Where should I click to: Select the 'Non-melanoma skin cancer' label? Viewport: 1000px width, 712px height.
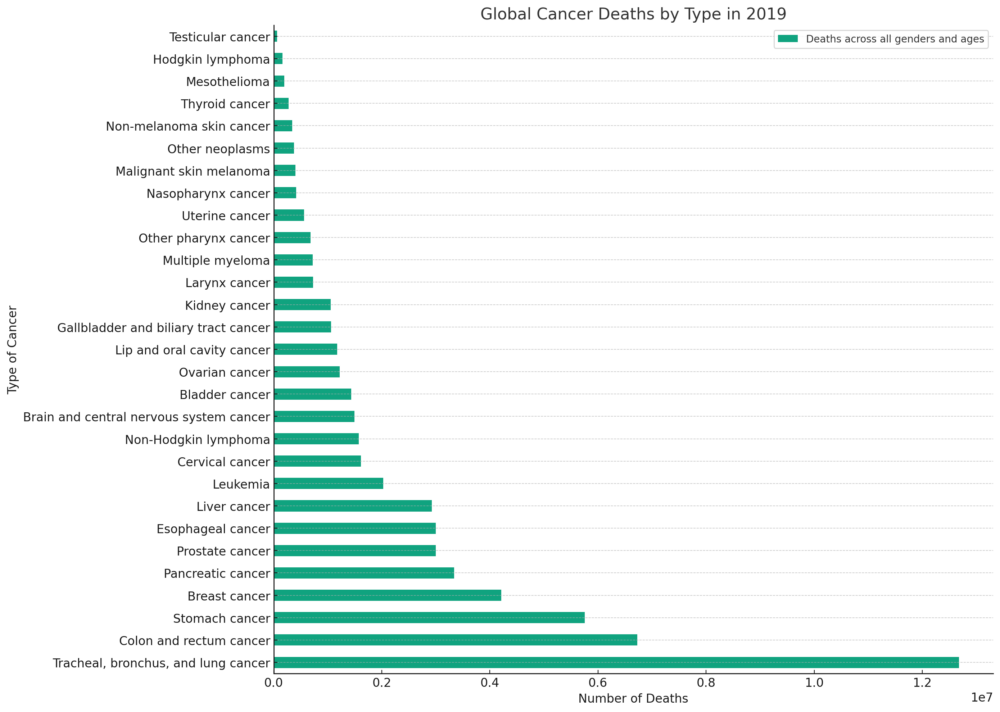[188, 126]
